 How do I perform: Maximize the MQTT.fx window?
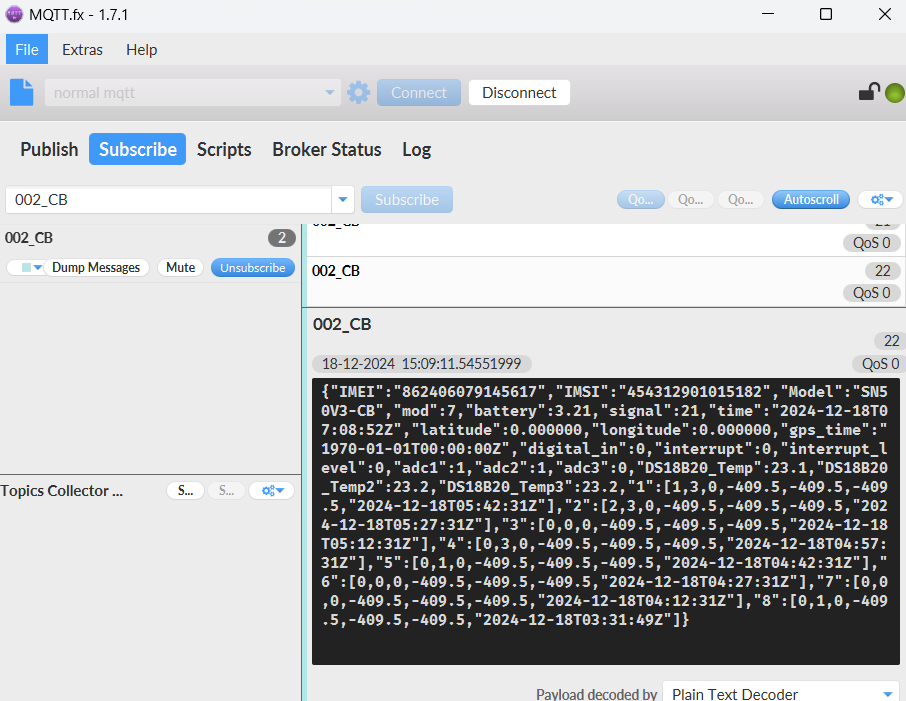coord(826,14)
